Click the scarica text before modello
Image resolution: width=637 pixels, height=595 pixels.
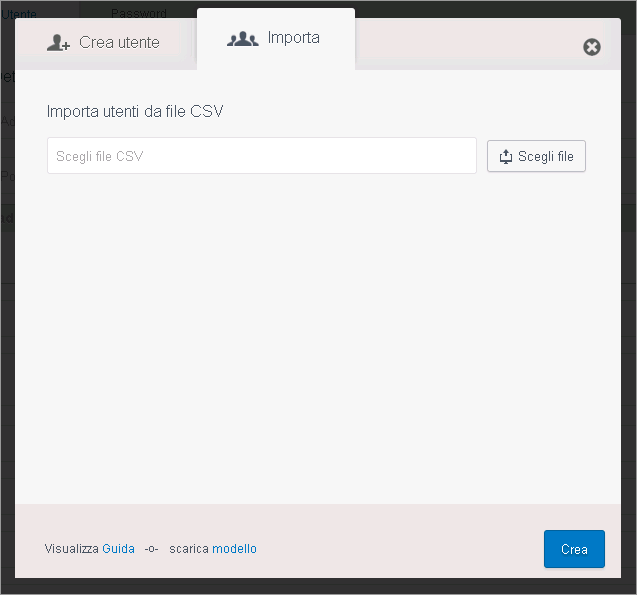tap(189, 549)
